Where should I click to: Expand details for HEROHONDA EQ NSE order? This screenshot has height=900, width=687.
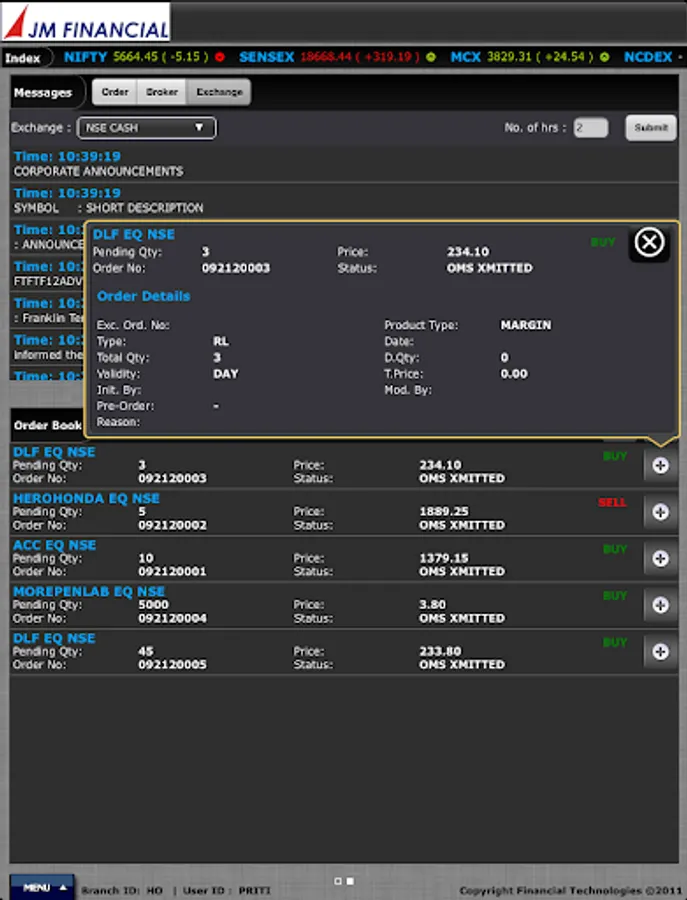[x=660, y=512]
